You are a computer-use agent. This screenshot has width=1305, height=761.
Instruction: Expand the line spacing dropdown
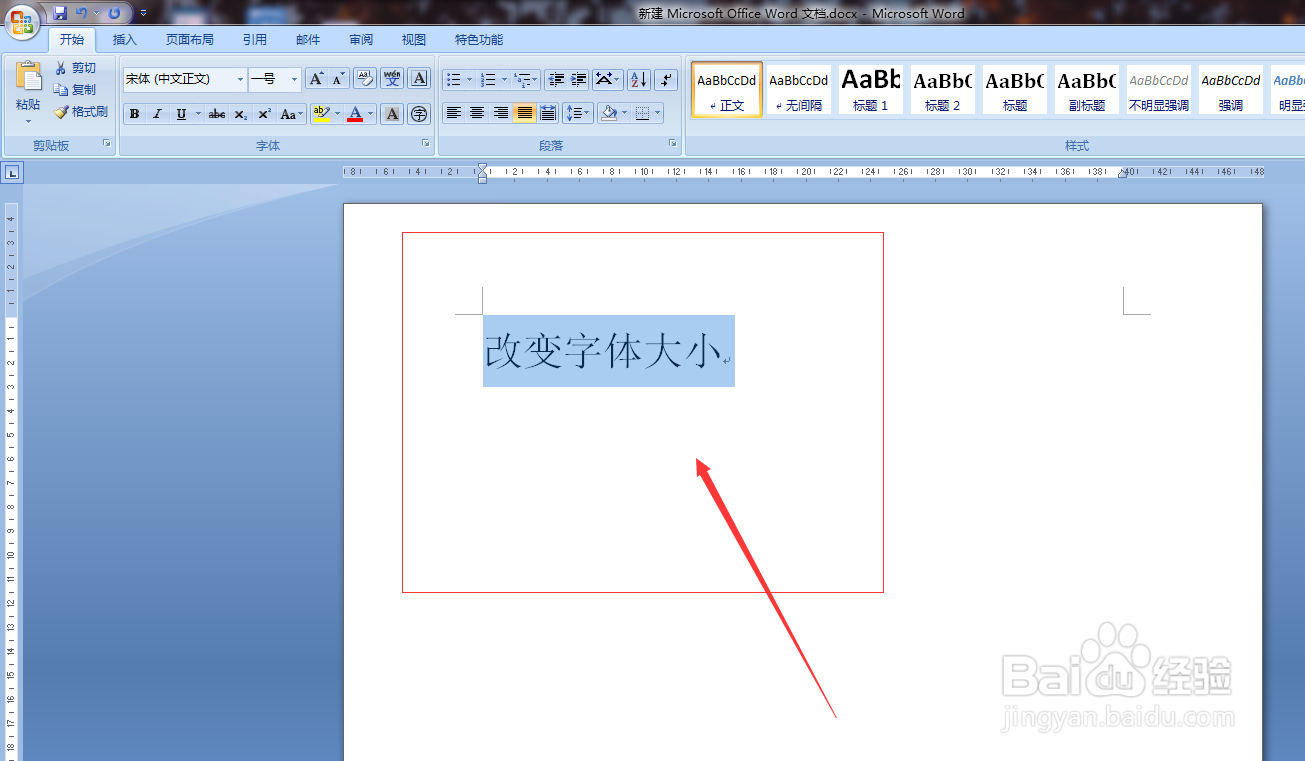click(x=586, y=113)
